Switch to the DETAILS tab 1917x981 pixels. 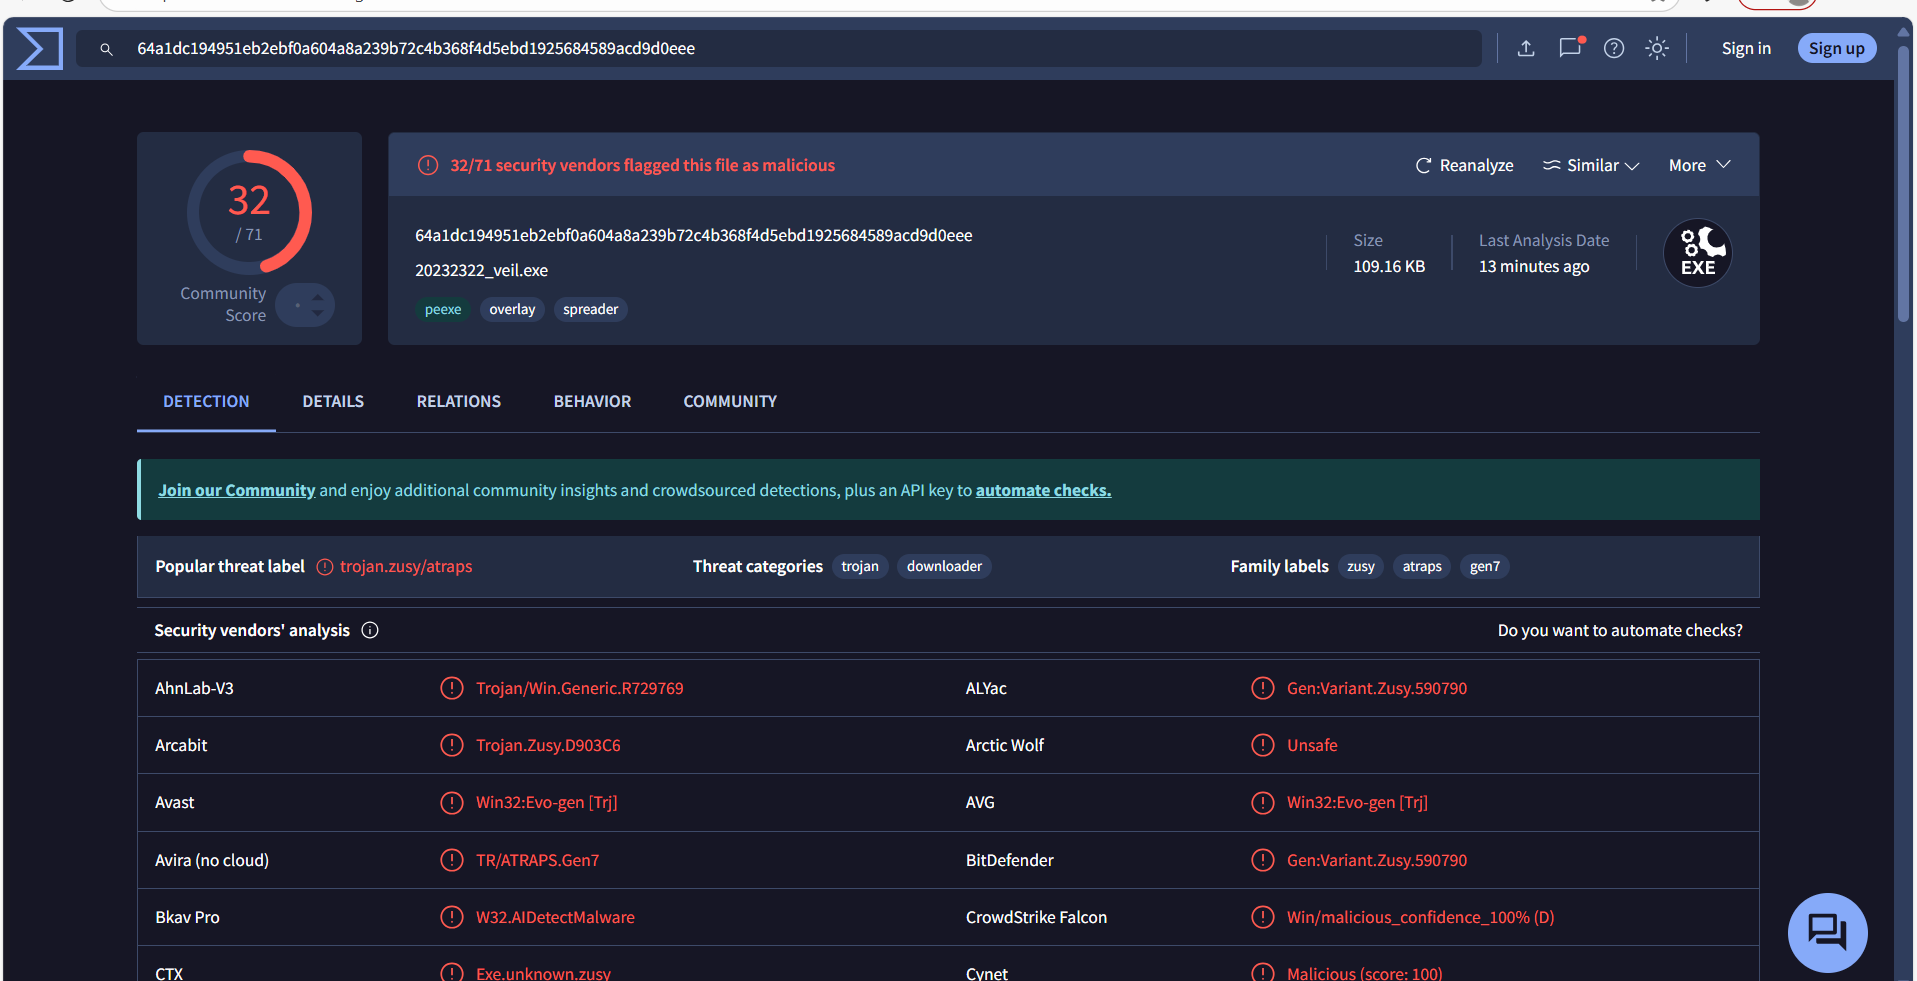[333, 401]
